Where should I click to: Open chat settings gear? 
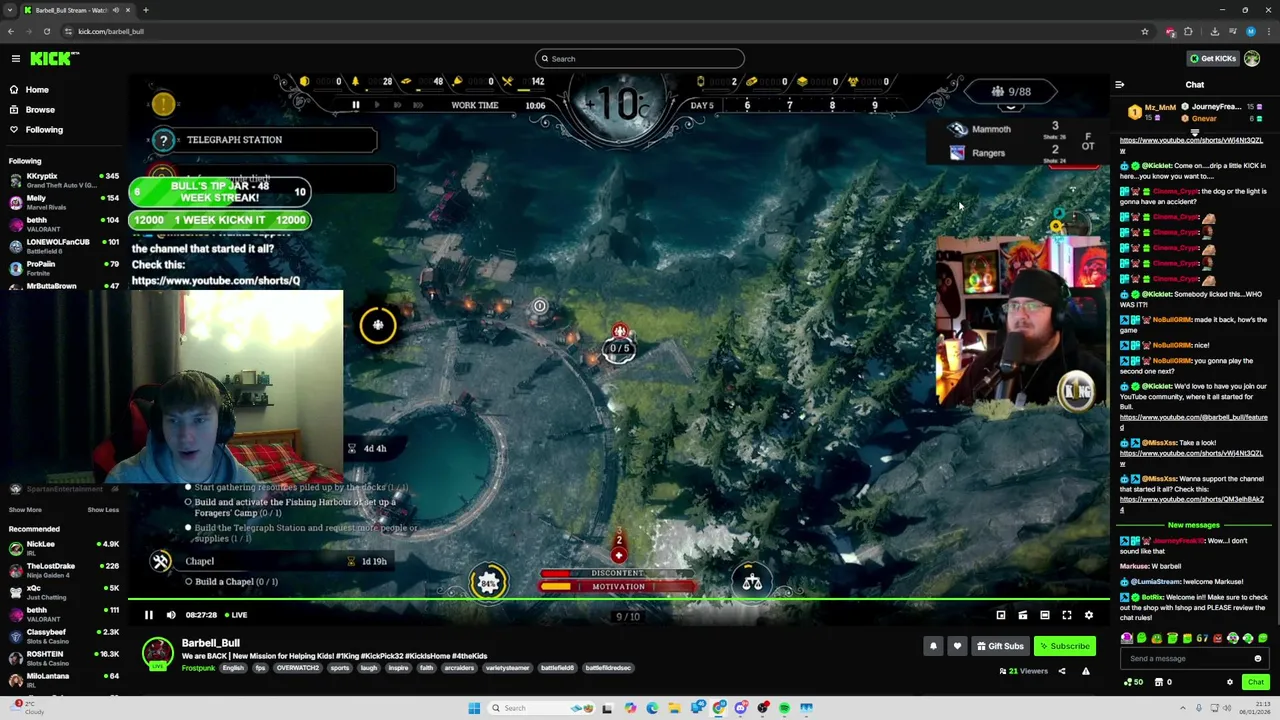tap(1230, 682)
